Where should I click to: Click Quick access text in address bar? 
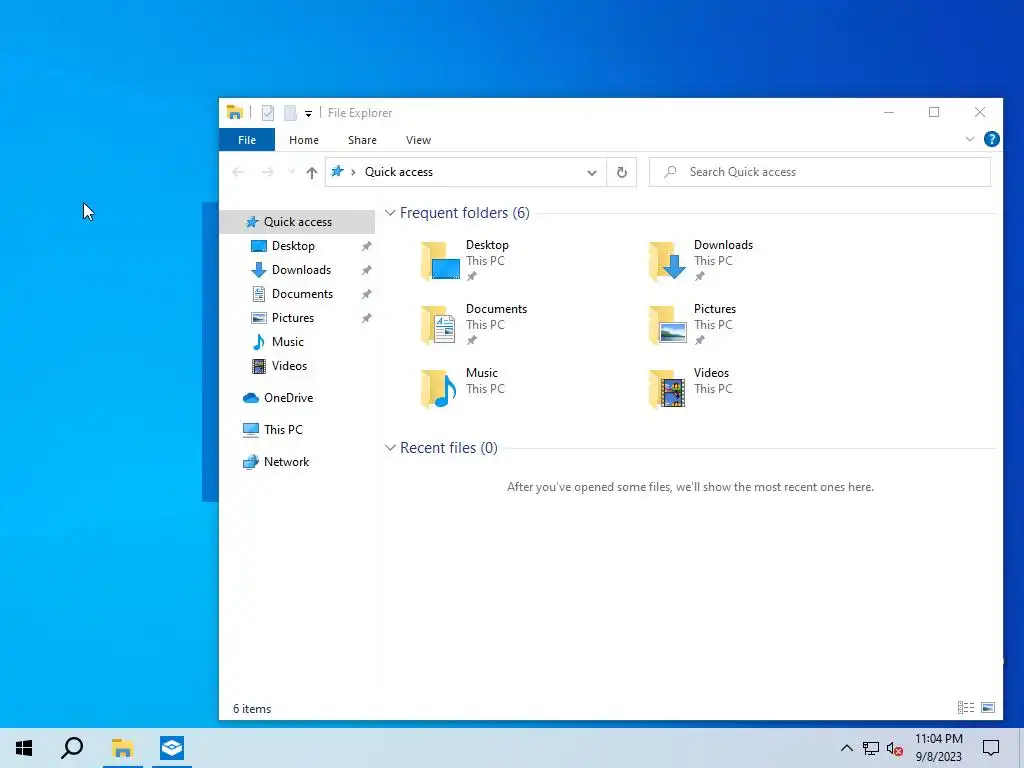398,172
